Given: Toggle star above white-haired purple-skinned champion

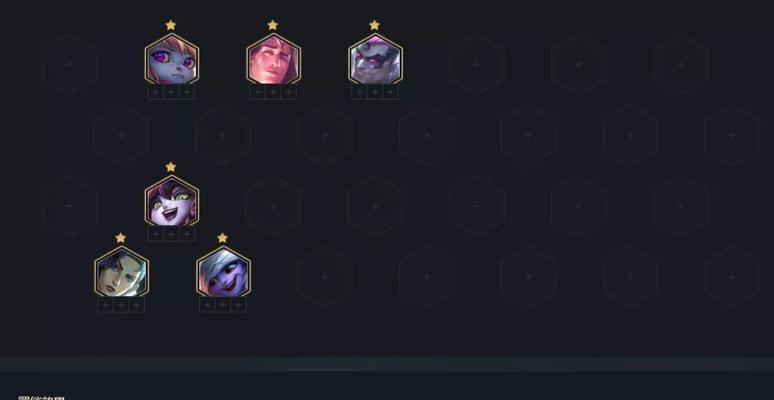Looking at the screenshot, I should [222, 238].
